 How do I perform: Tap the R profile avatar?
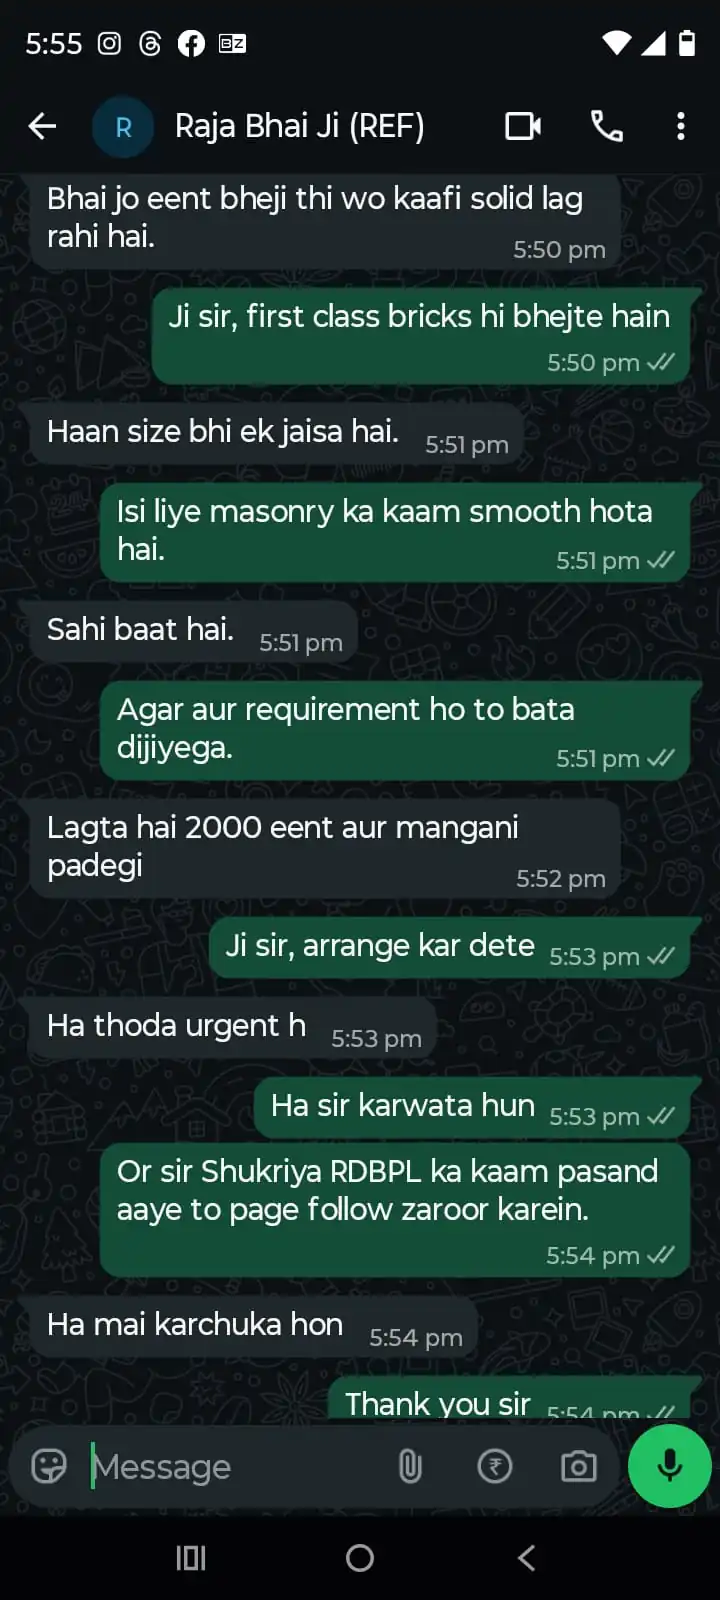pyautogui.click(x=123, y=127)
